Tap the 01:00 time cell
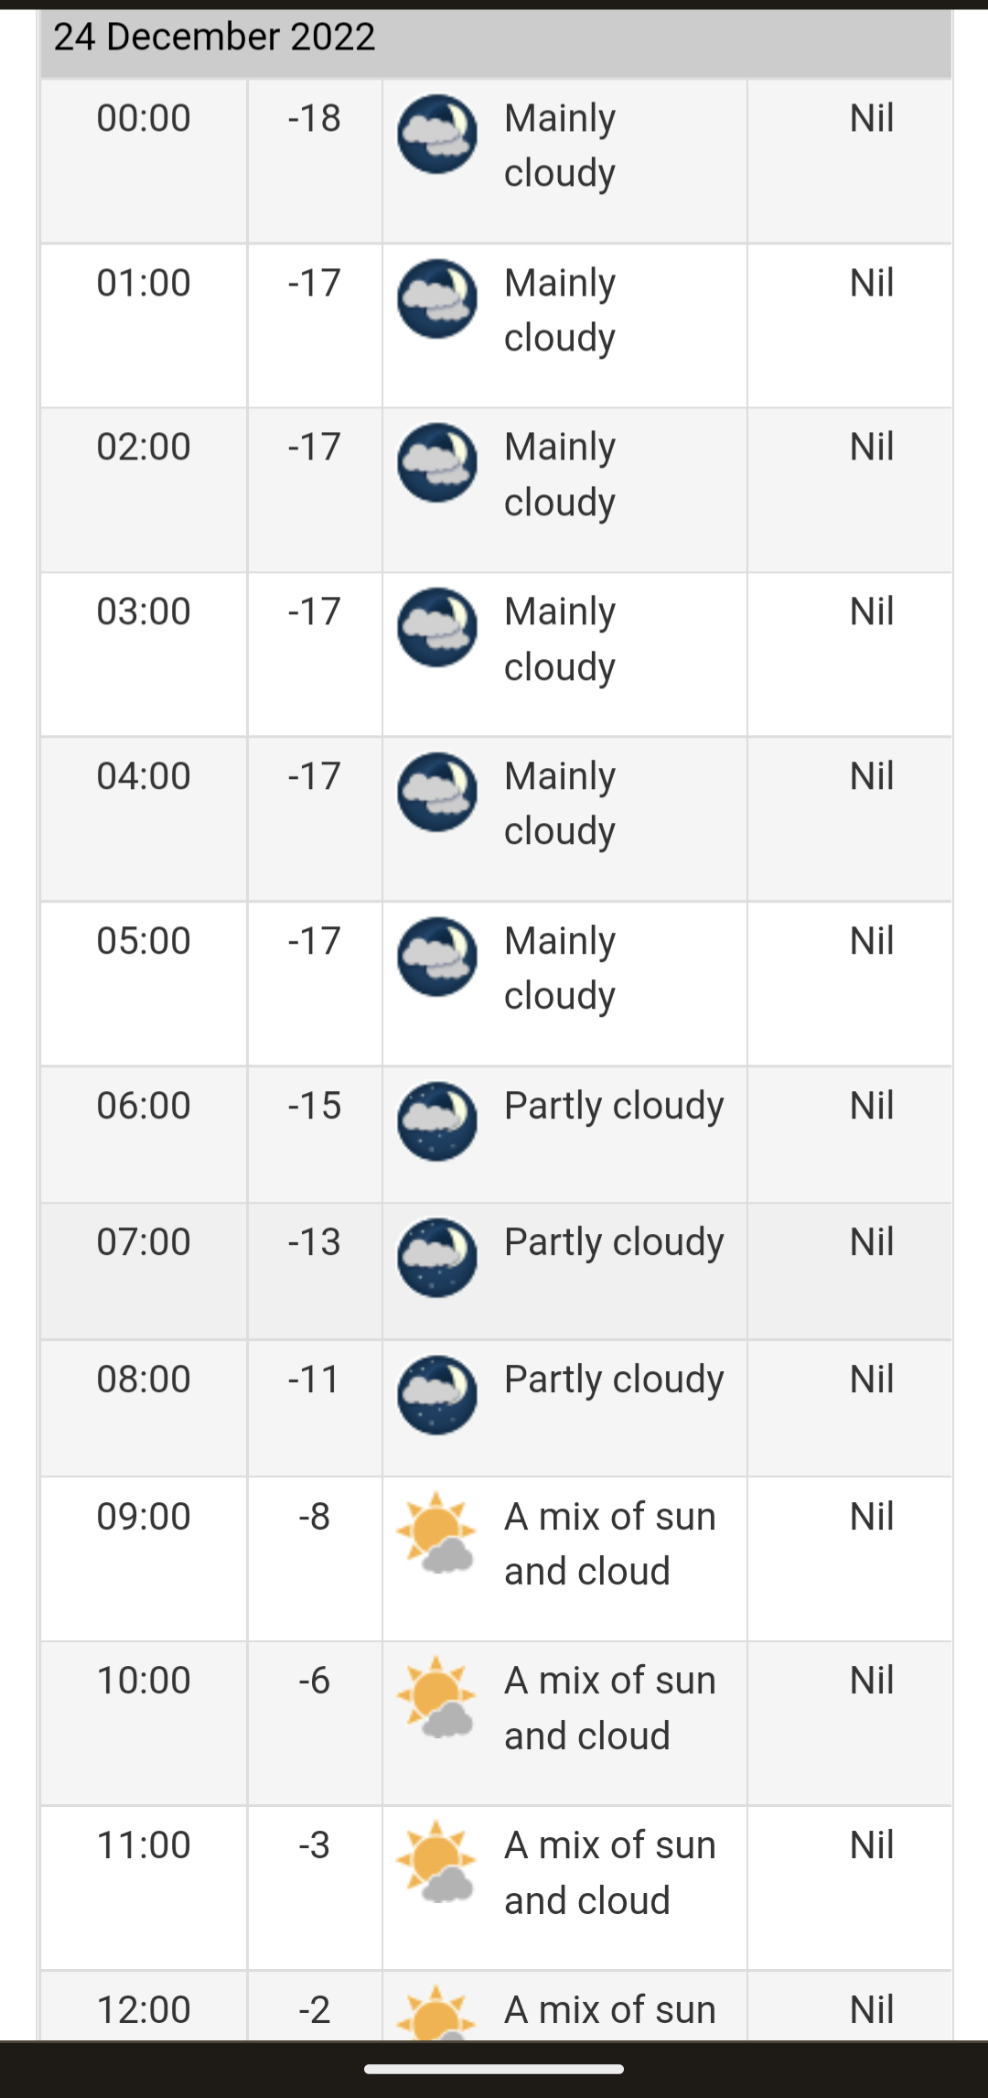 (144, 283)
